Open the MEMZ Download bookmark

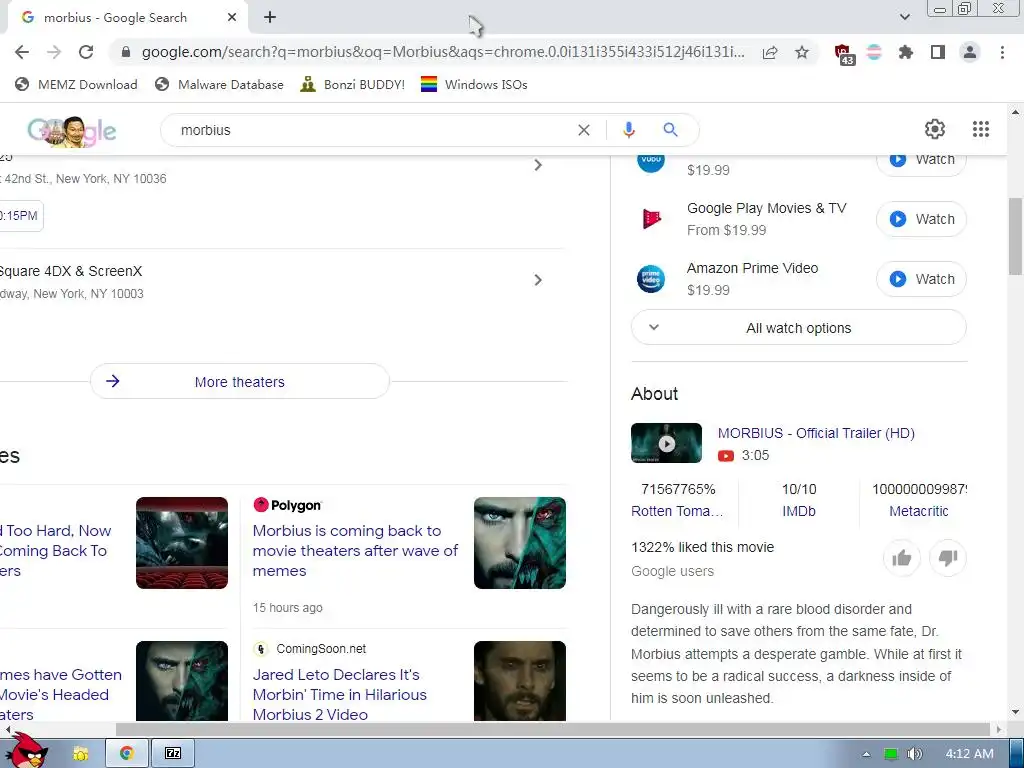coord(76,84)
